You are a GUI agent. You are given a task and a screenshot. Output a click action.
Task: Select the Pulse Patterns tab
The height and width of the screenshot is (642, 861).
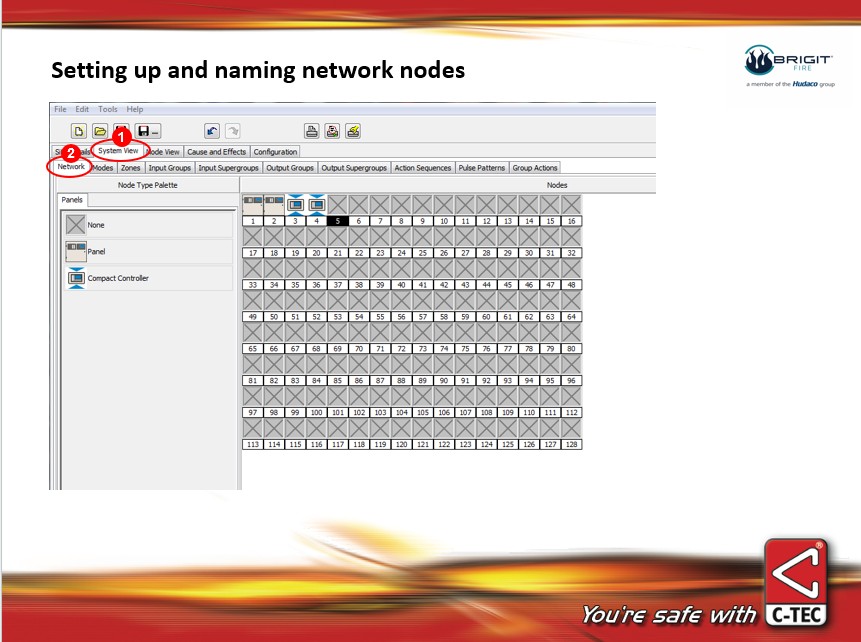coord(481,168)
